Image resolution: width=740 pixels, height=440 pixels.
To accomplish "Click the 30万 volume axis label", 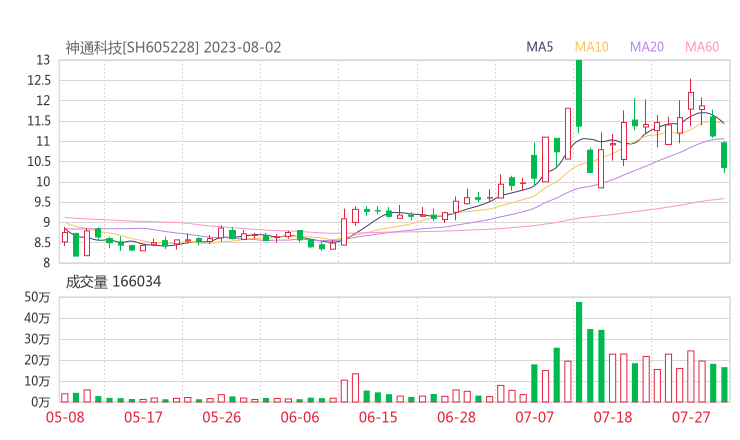I will [37, 339].
